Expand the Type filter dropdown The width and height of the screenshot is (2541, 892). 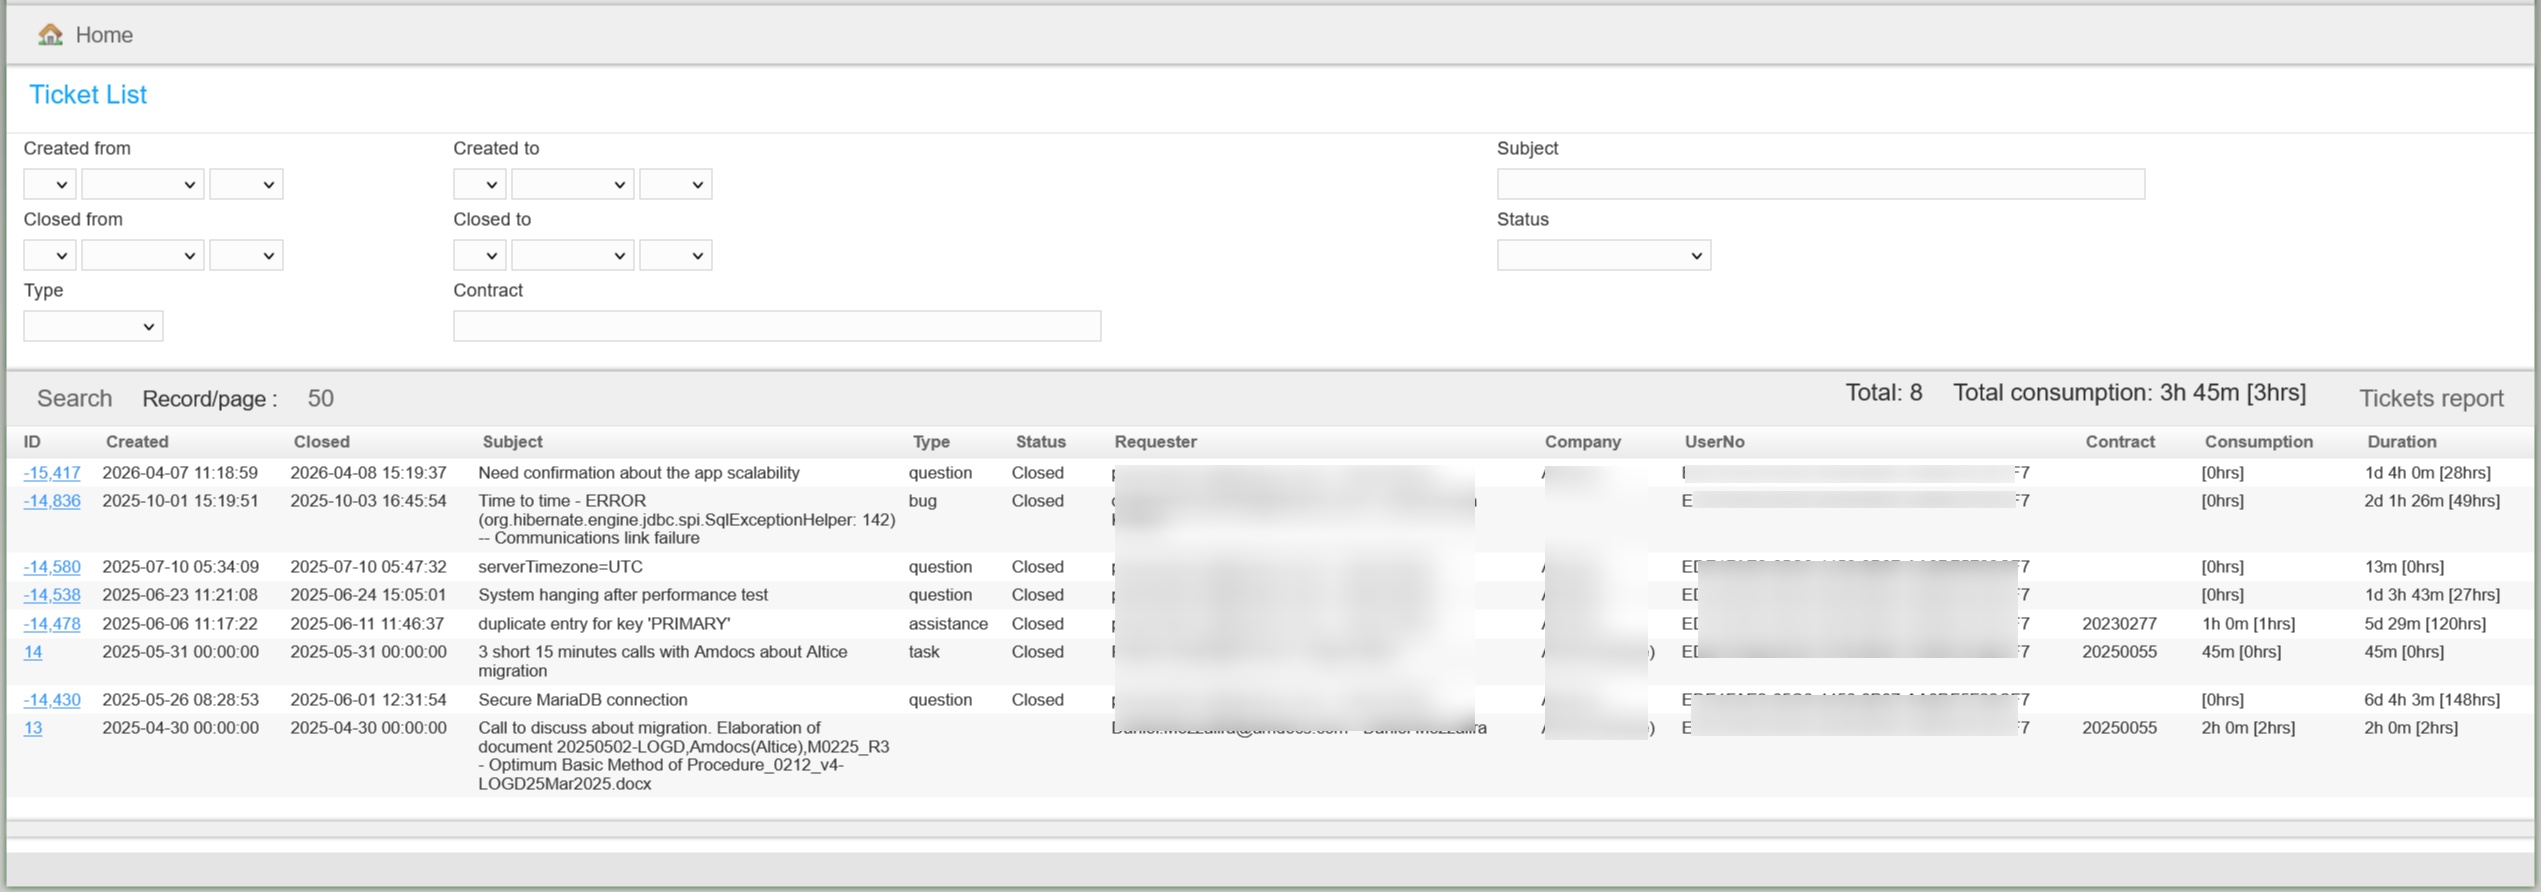click(x=93, y=327)
